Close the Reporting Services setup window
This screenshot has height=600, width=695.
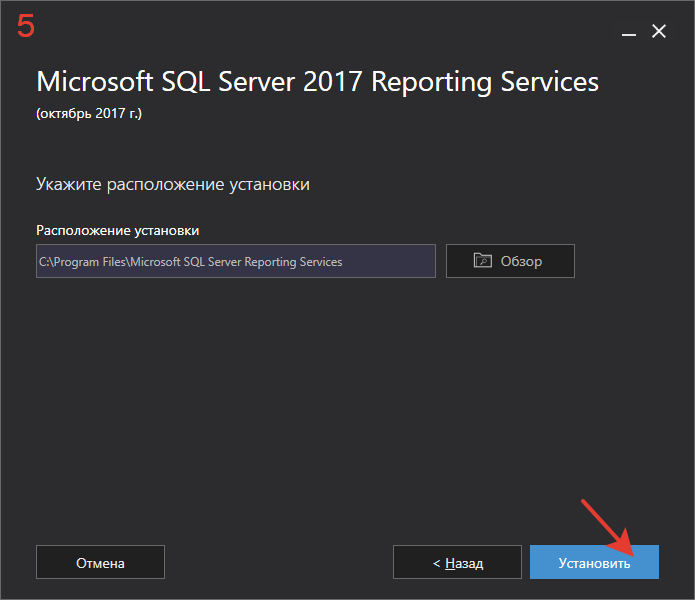click(x=659, y=31)
